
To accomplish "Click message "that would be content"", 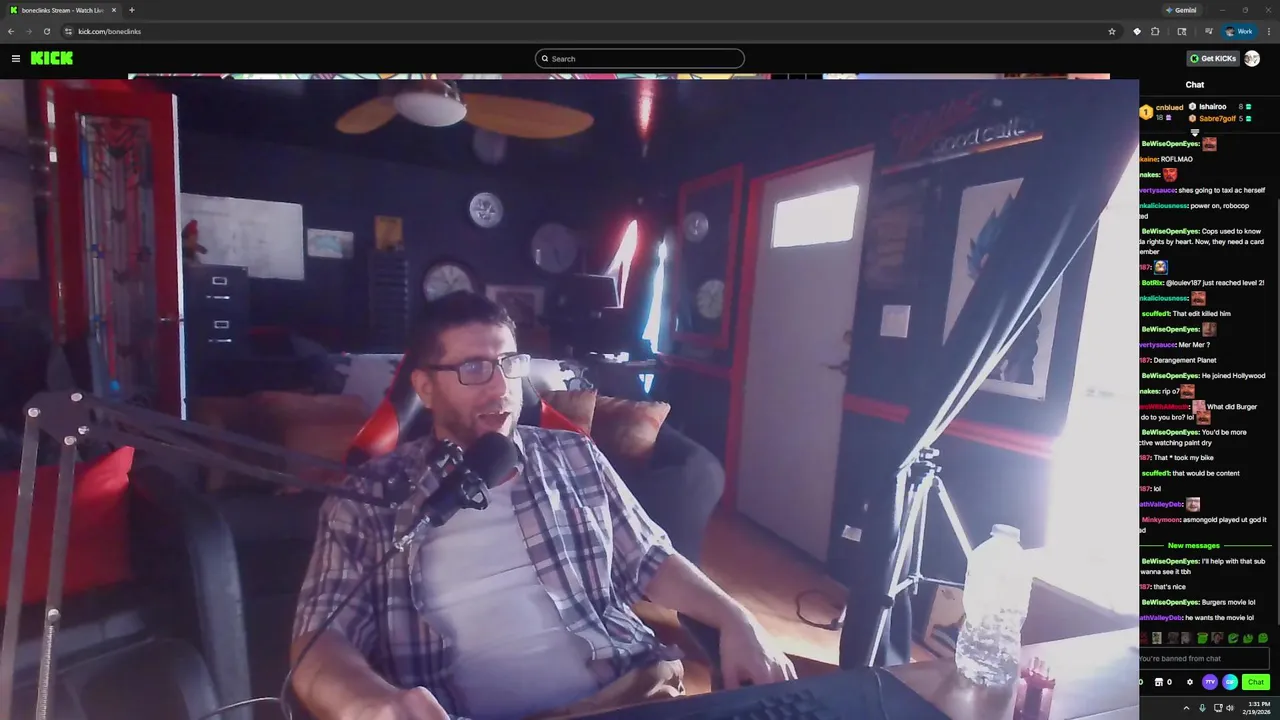I will pyautogui.click(x=1205, y=473).
